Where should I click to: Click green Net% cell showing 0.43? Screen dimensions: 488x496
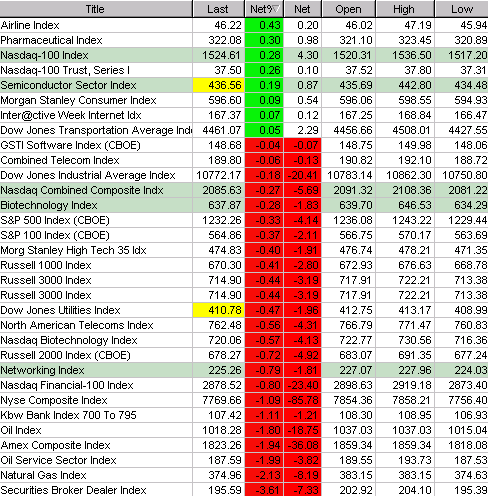coord(264,25)
